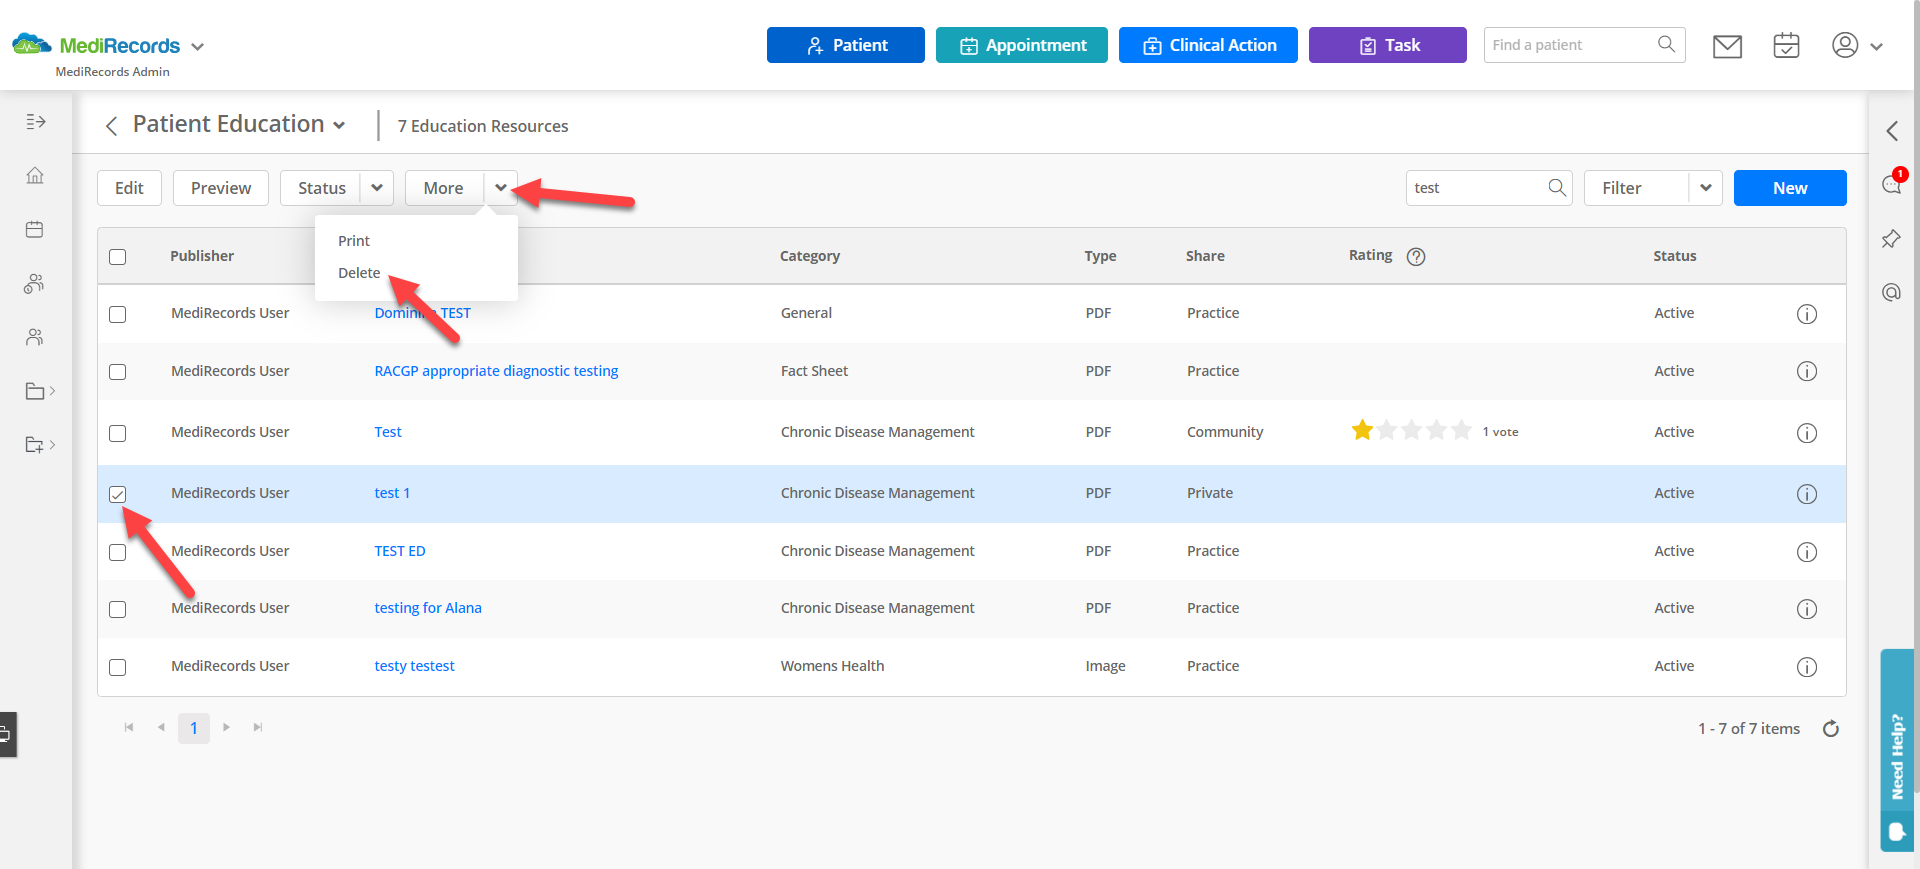The width and height of the screenshot is (1920, 869).
Task: Open the chat notifications icon in right panel
Action: (1892, 184)
